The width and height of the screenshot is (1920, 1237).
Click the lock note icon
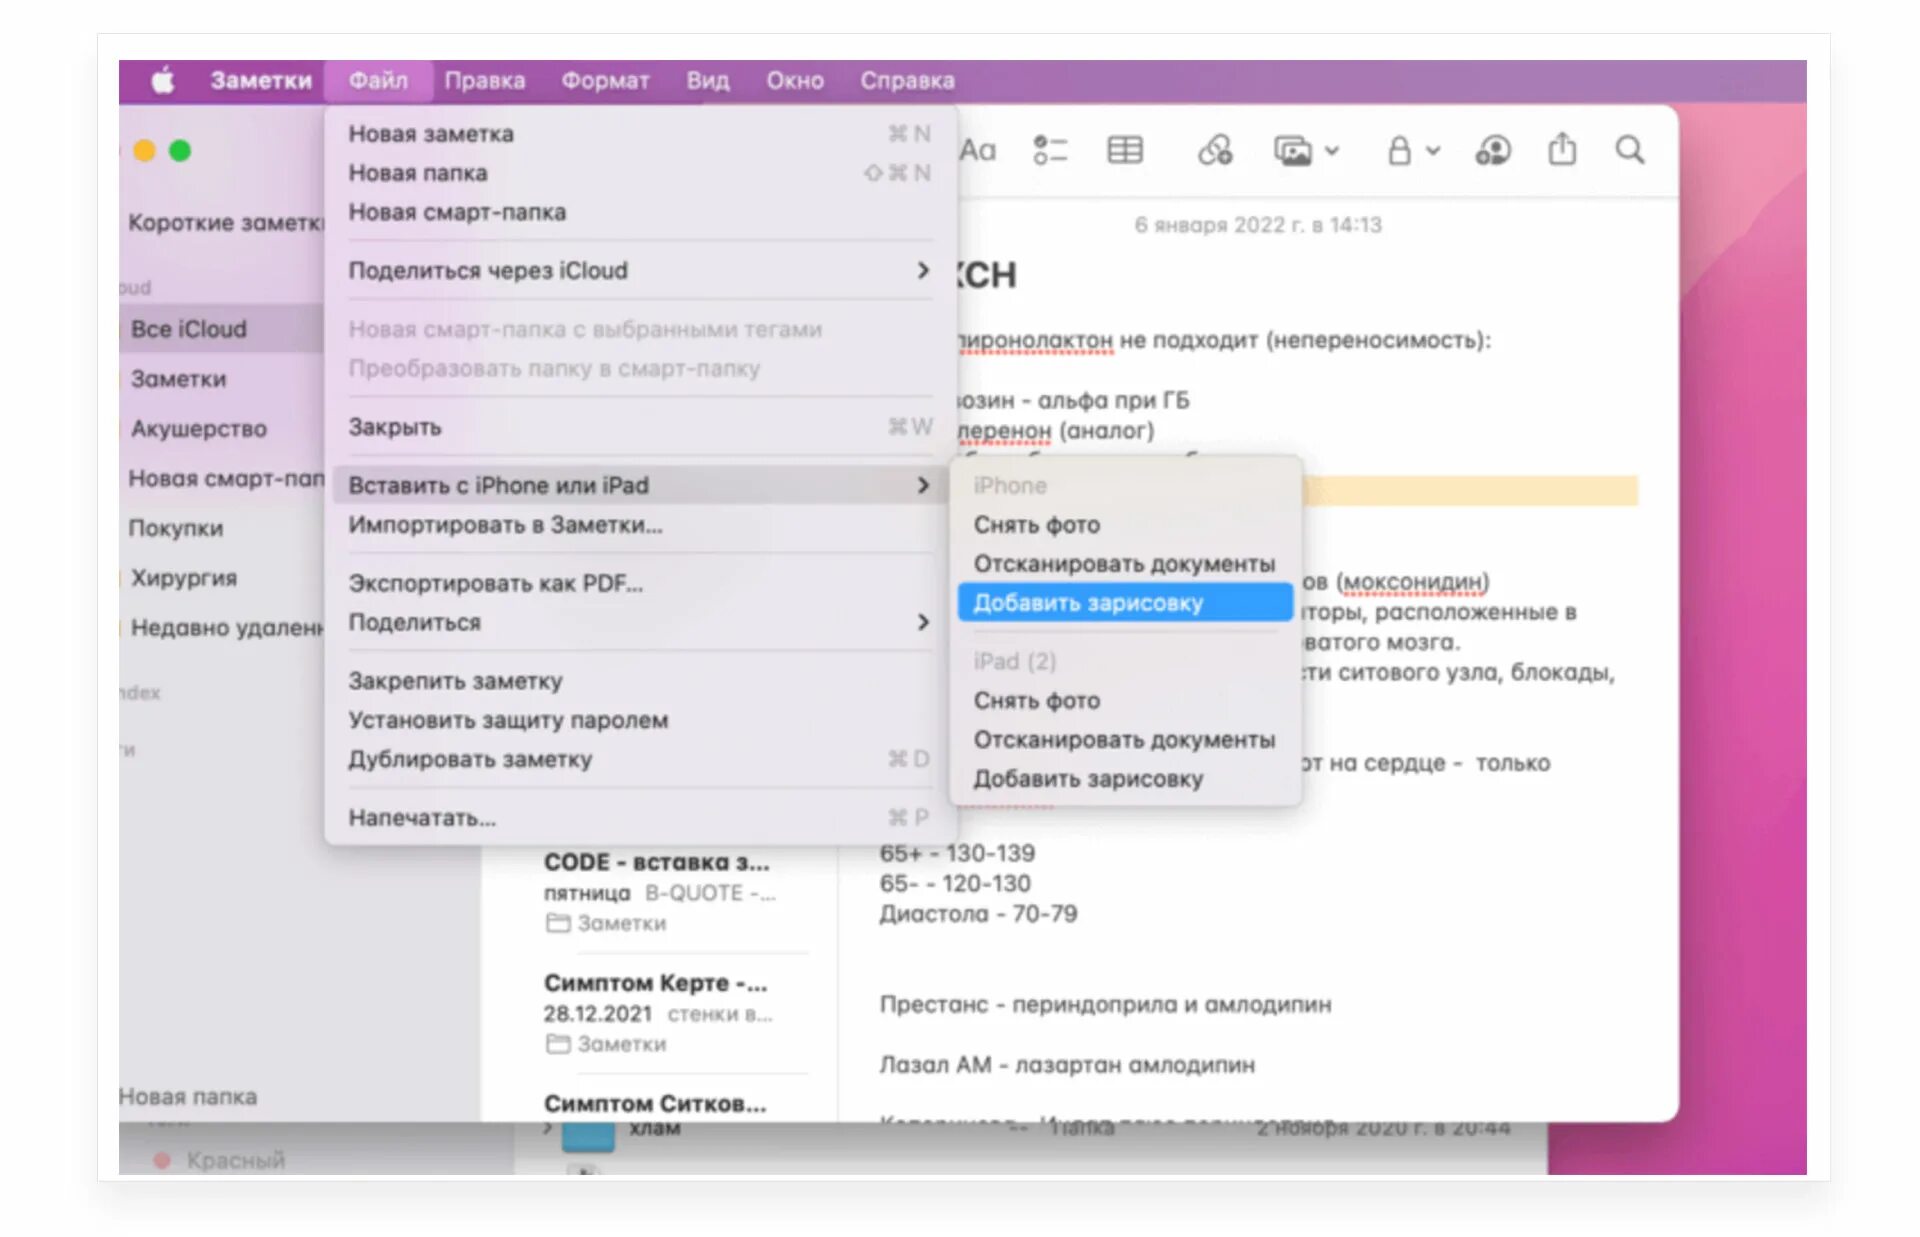[x=1399, y=151]
